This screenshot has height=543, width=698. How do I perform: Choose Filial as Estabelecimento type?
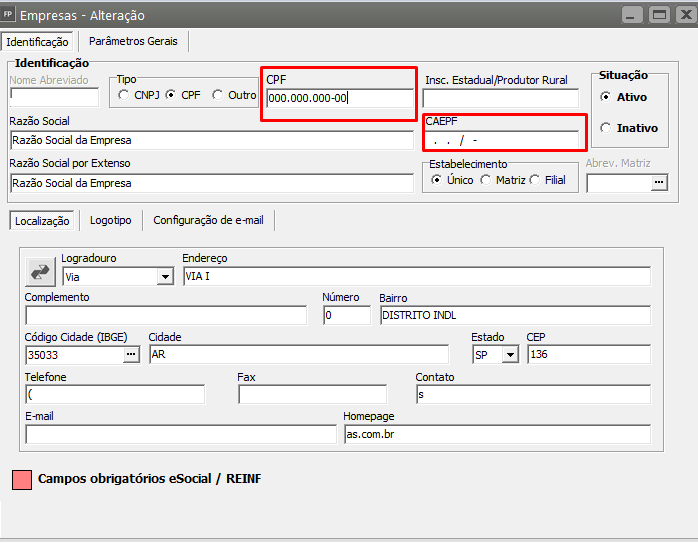(535, 180)
